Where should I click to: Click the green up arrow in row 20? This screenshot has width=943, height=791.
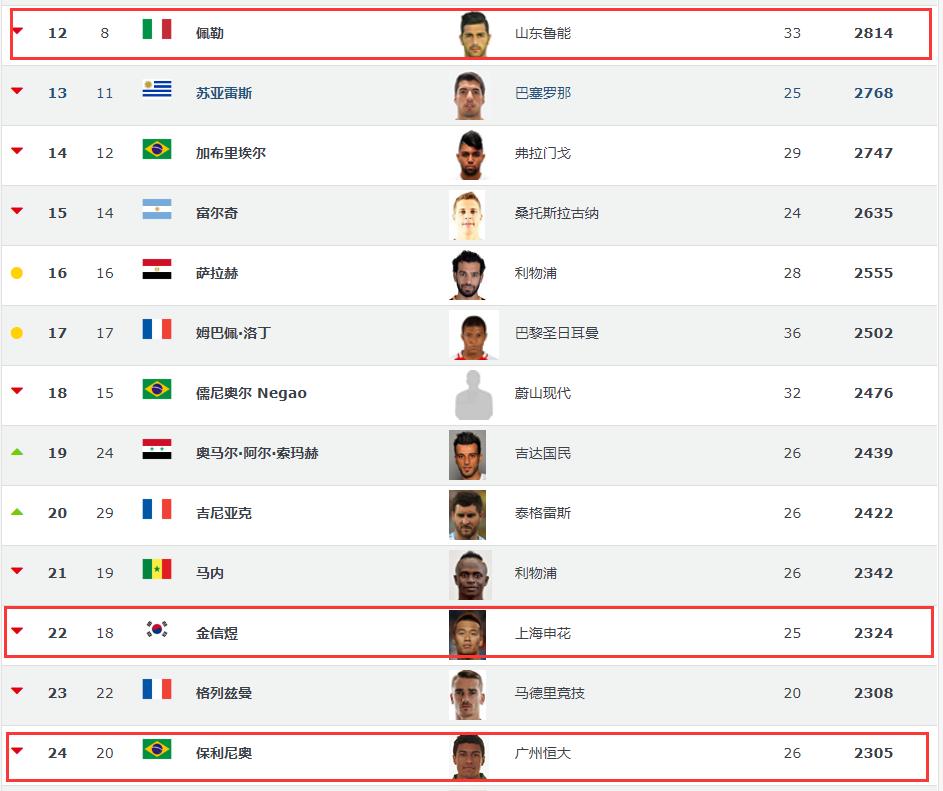(x=17, y=512)
